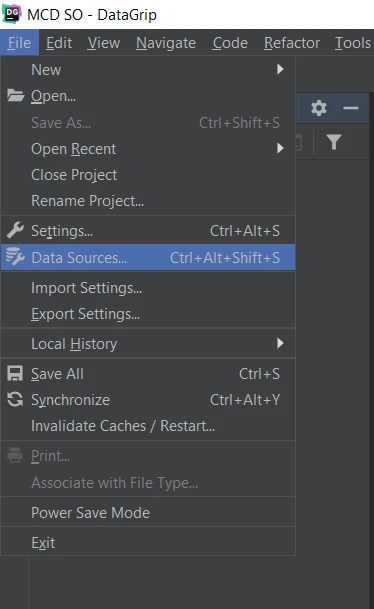Select Invalidate Caches / Restart...
This screenshot has width=374, height=609.
pyautogui.click(x=148, y=426)
